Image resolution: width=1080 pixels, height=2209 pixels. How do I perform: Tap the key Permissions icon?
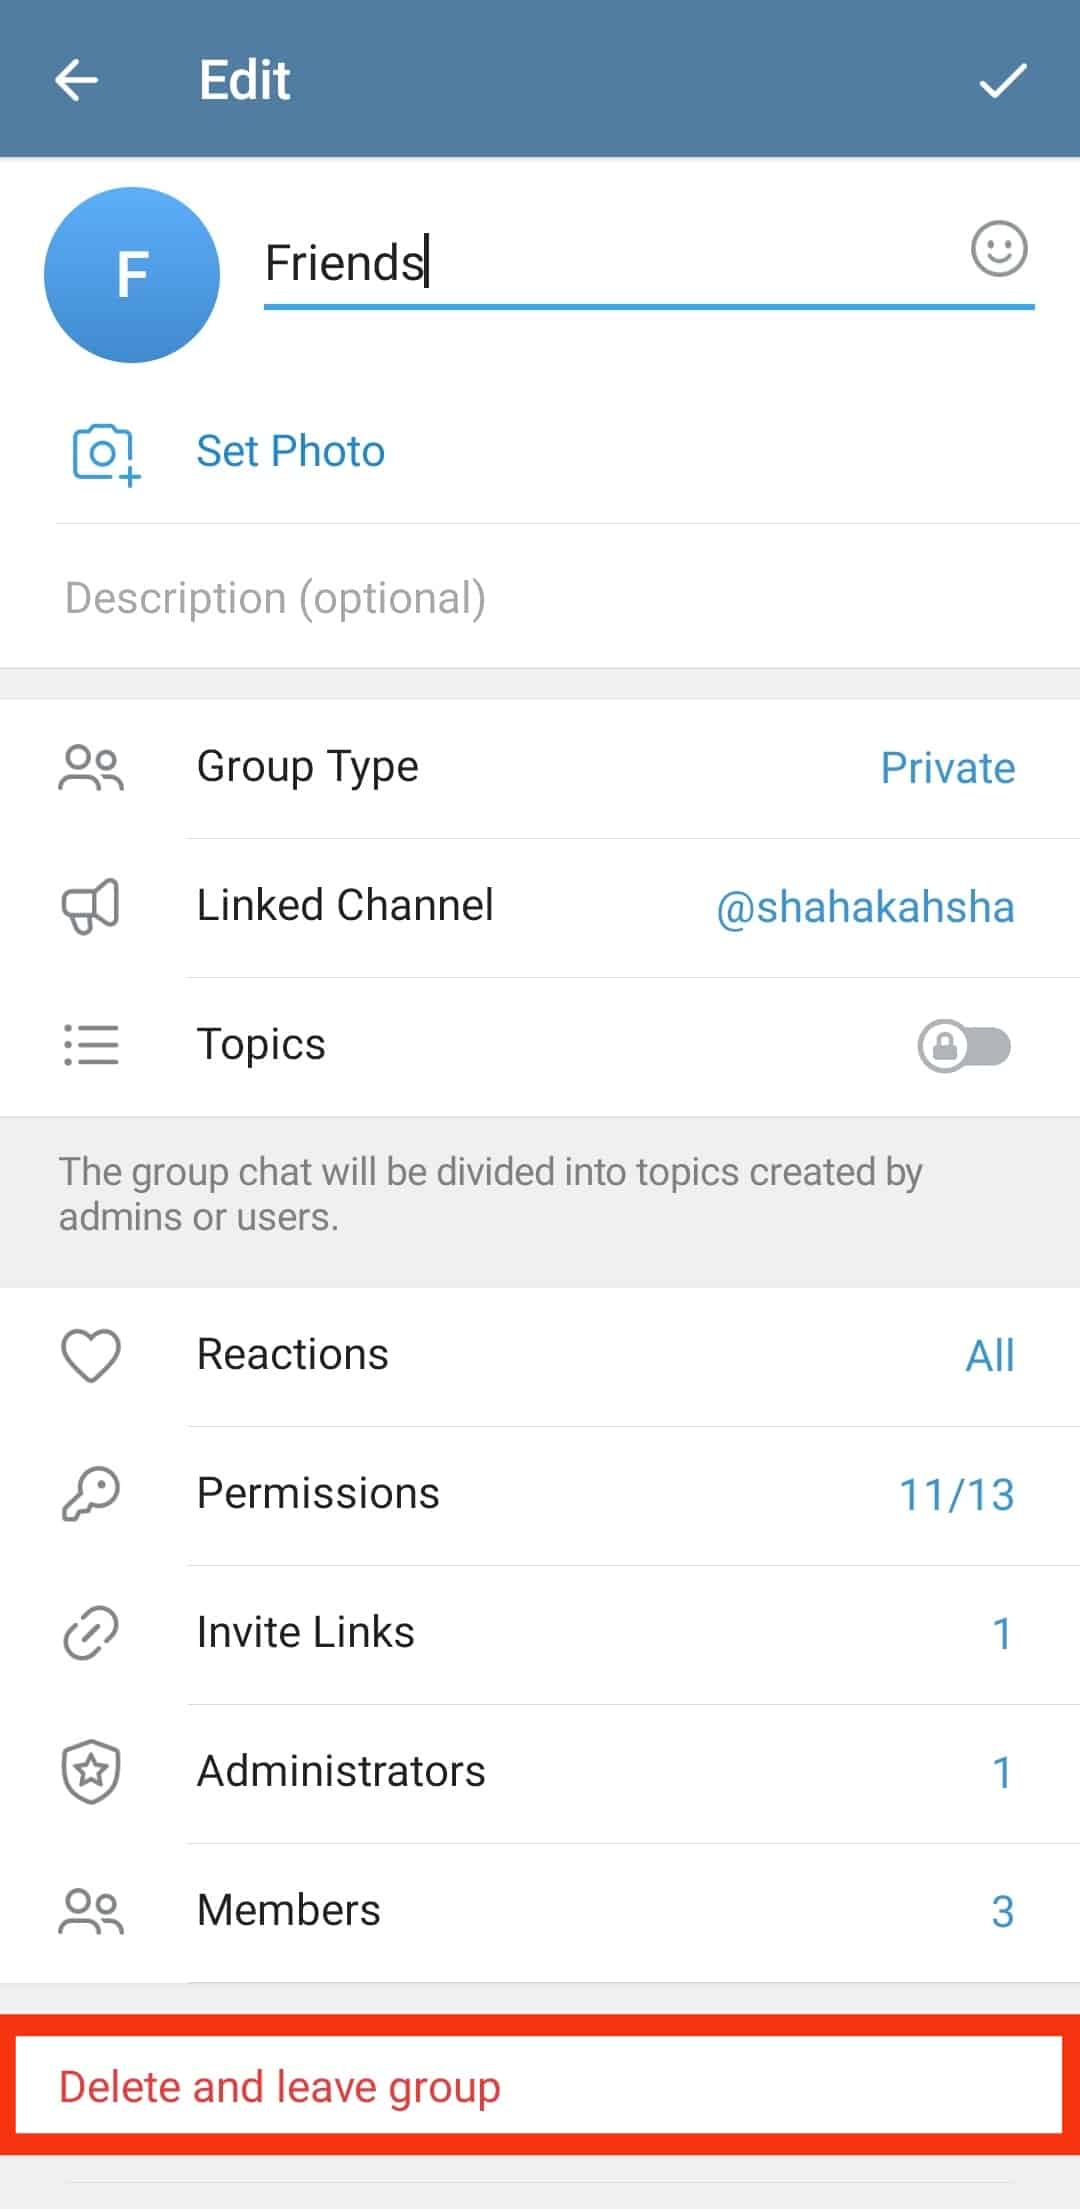91,1494
